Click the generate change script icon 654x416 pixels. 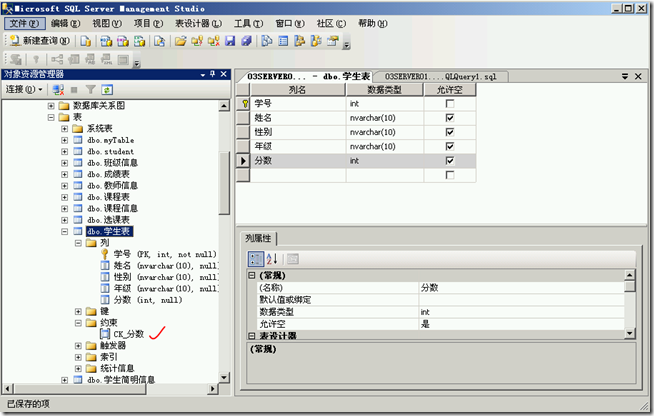pyautogui.click(x=16, y=59)
